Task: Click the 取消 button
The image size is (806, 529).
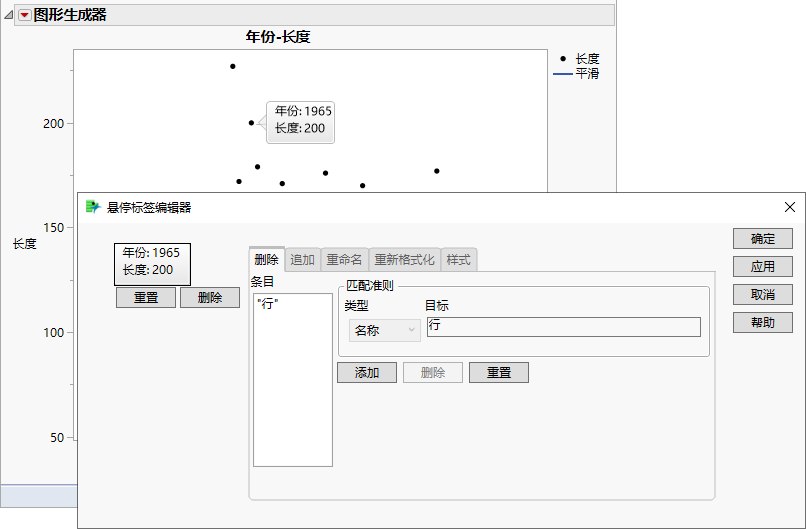Action: tap(763, 295)
